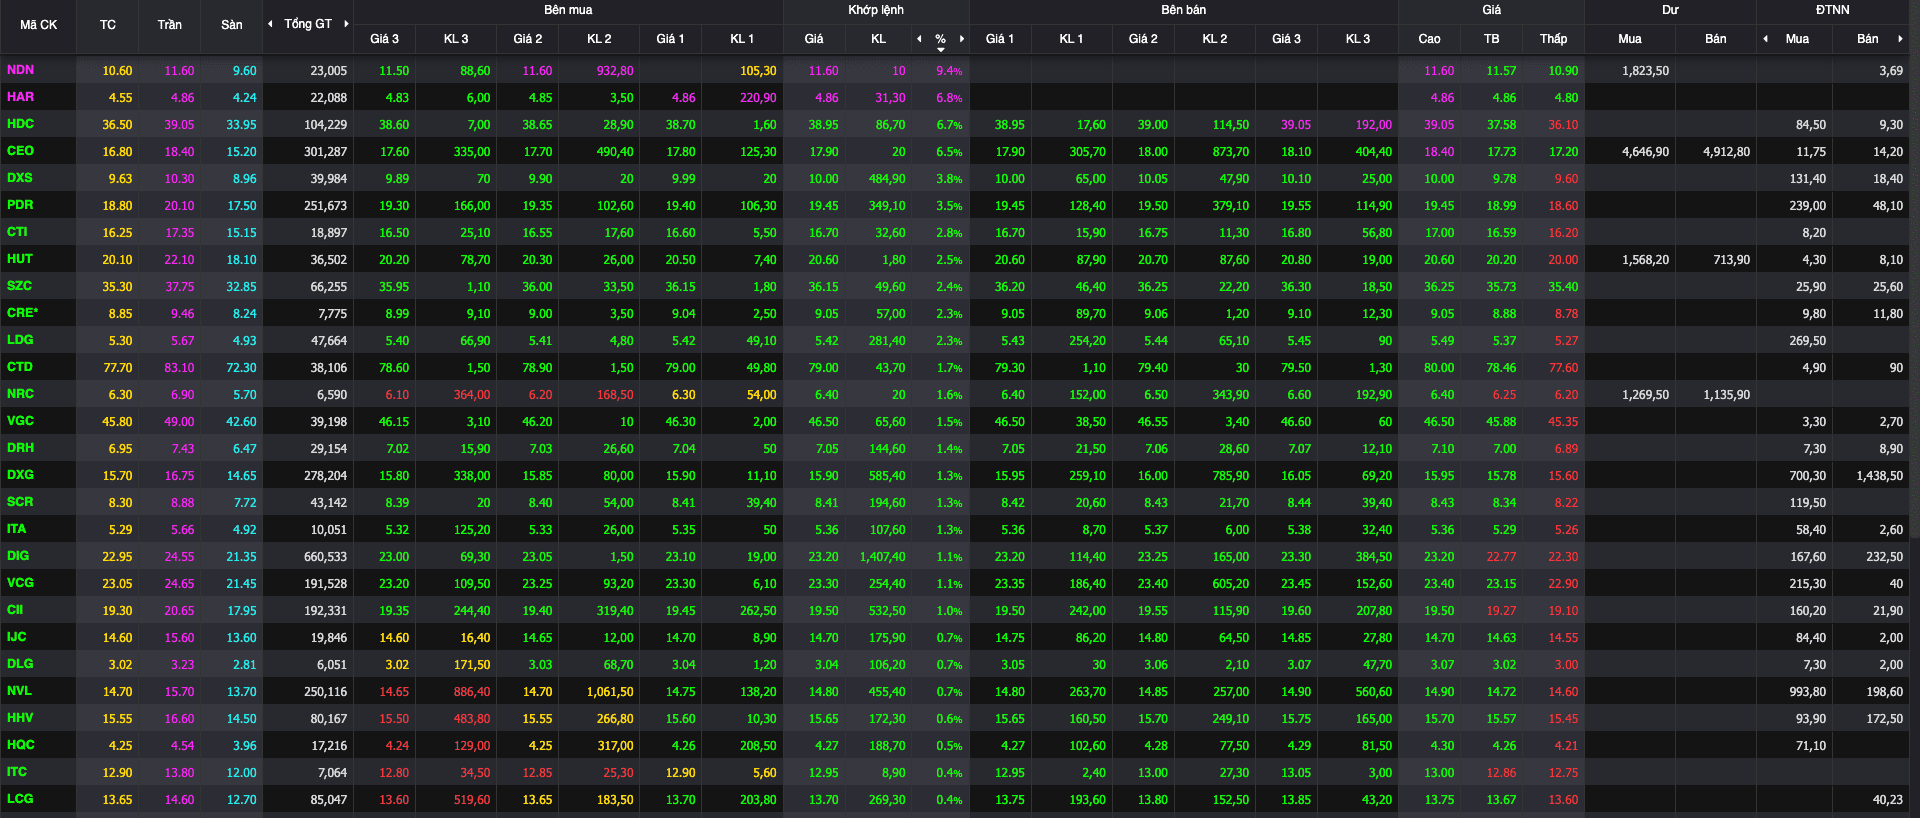Click KL 1 header under Bên mua

click(x=742, y=39)
